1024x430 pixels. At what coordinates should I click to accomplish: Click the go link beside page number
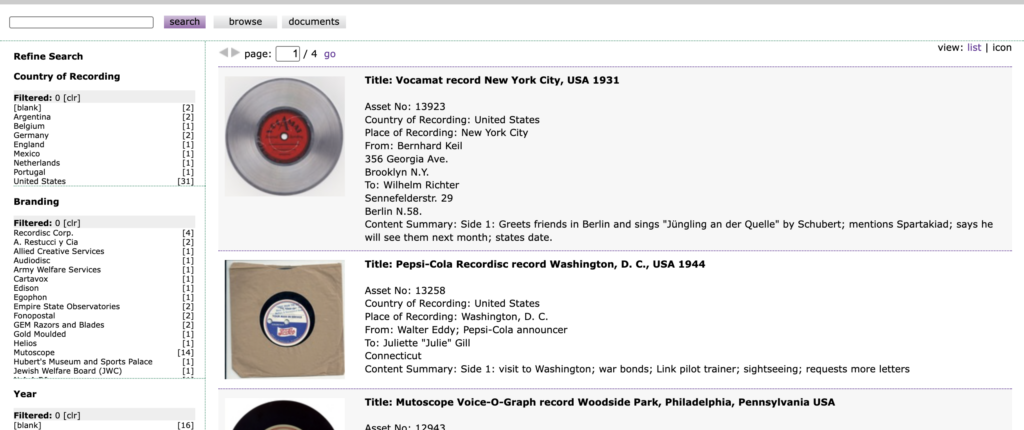point(330,54)
